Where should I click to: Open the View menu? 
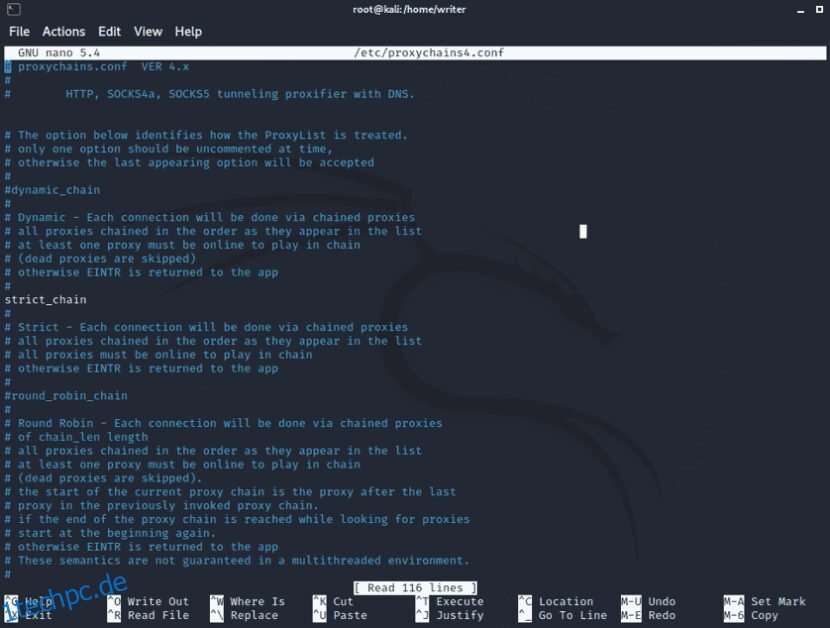(x=147, y=31)
